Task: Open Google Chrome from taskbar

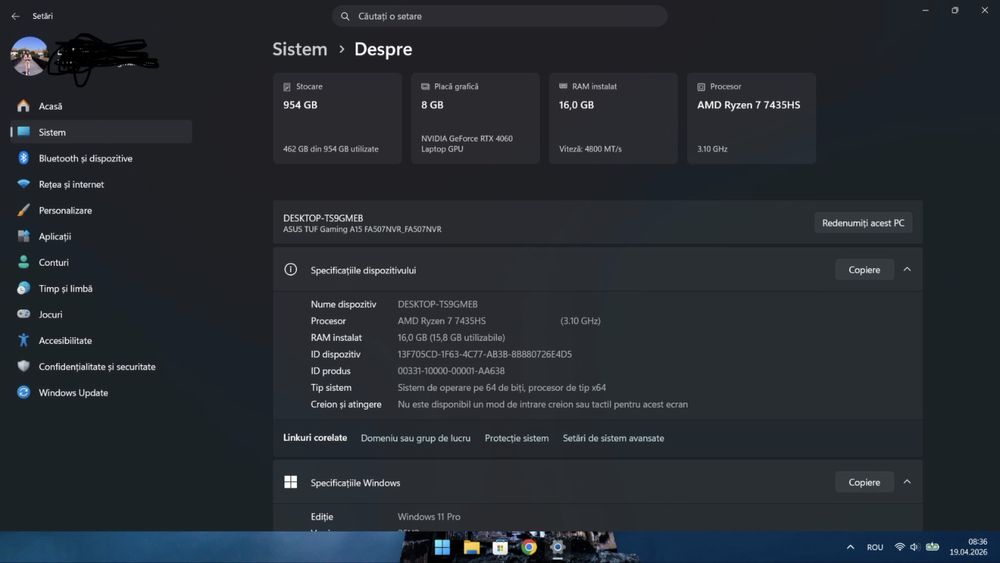Action: (529, 547)
